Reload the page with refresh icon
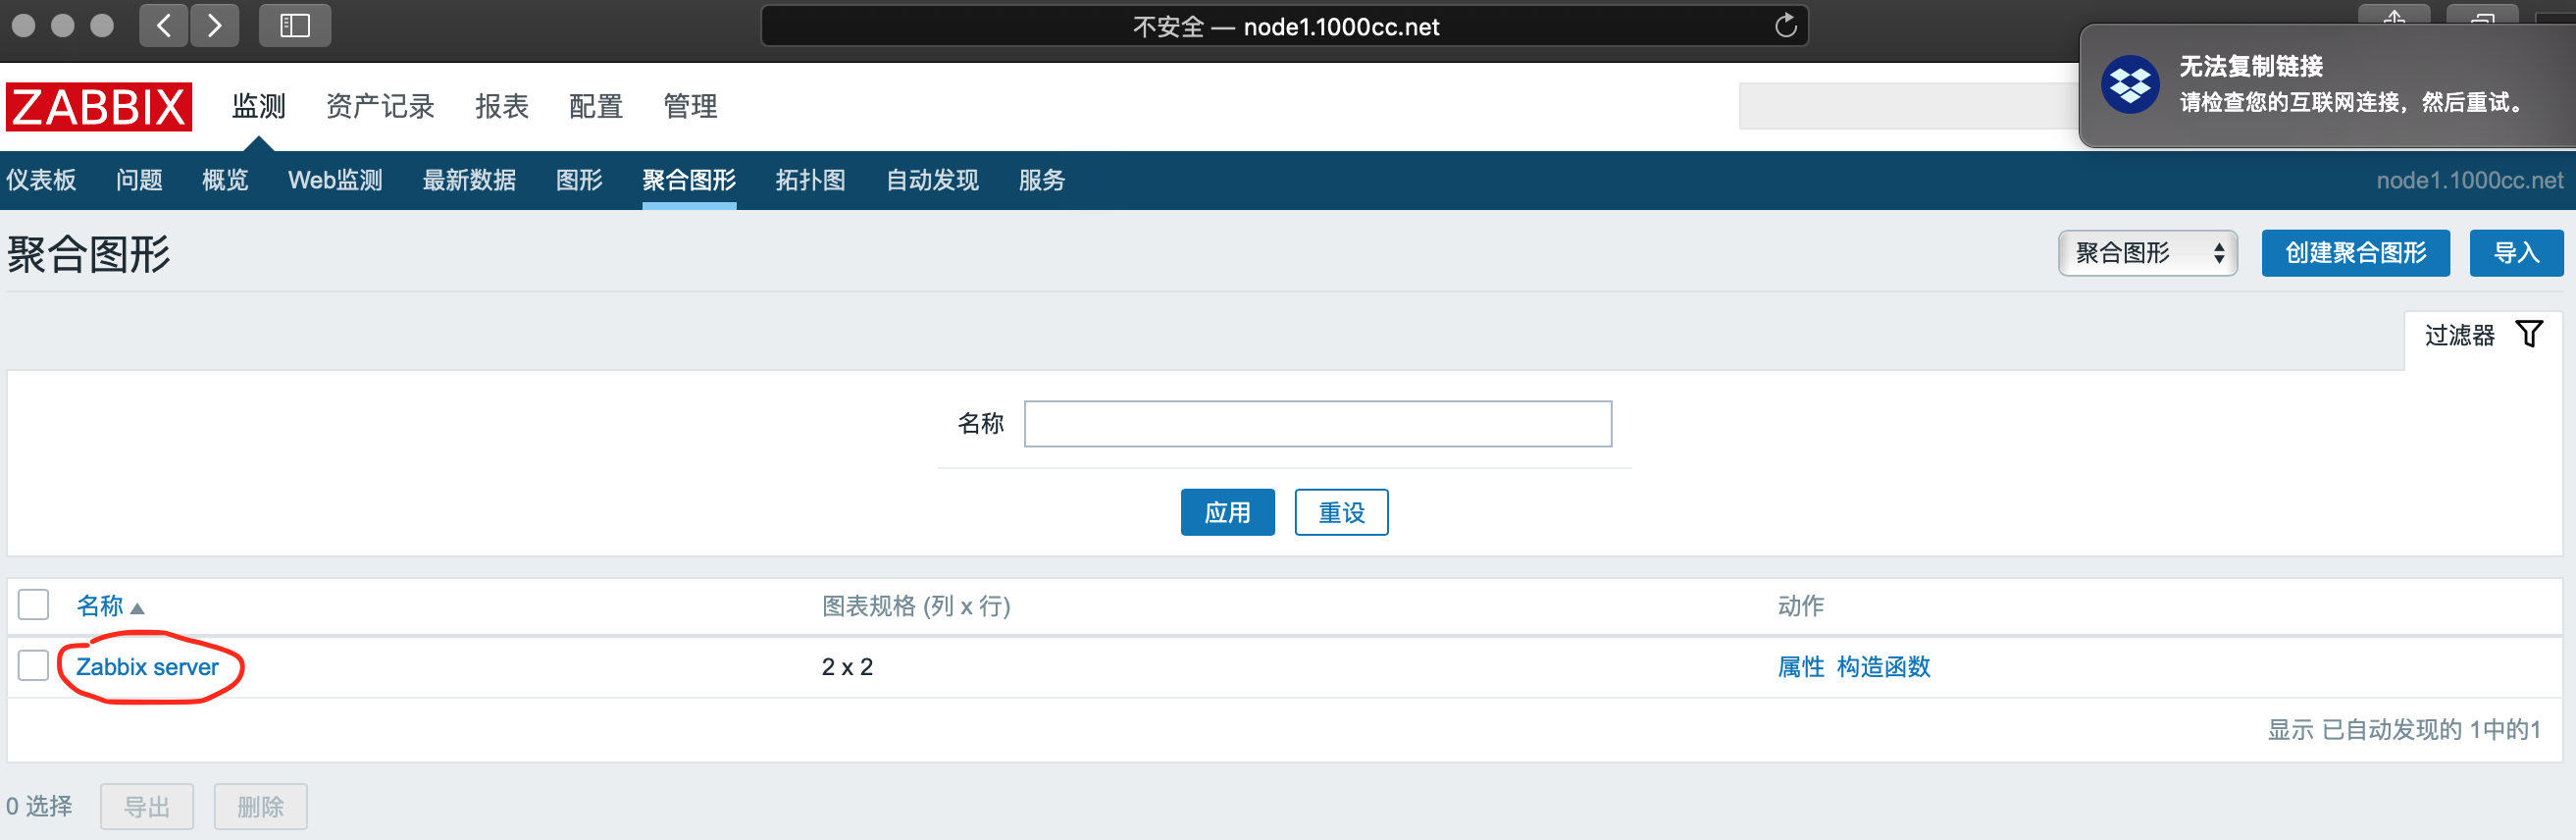 1785,26
